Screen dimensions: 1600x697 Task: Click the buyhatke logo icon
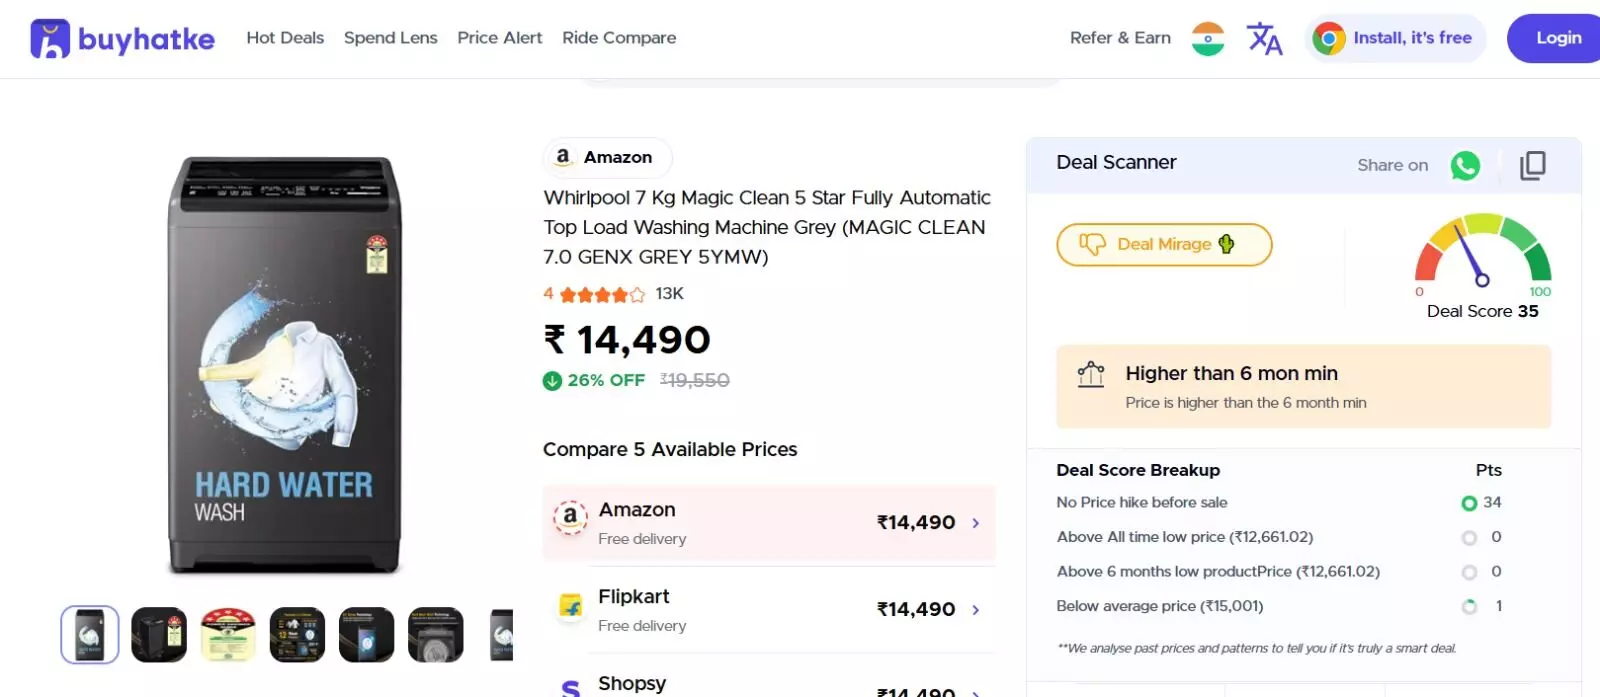coord(50,38)
